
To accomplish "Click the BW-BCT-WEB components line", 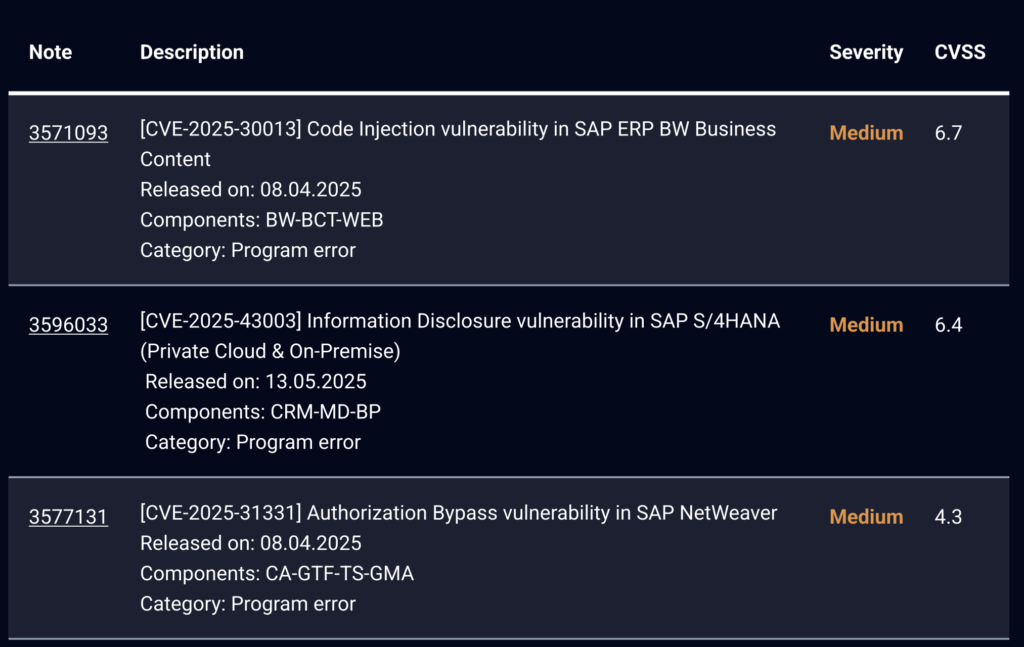I will pos(261,220).
